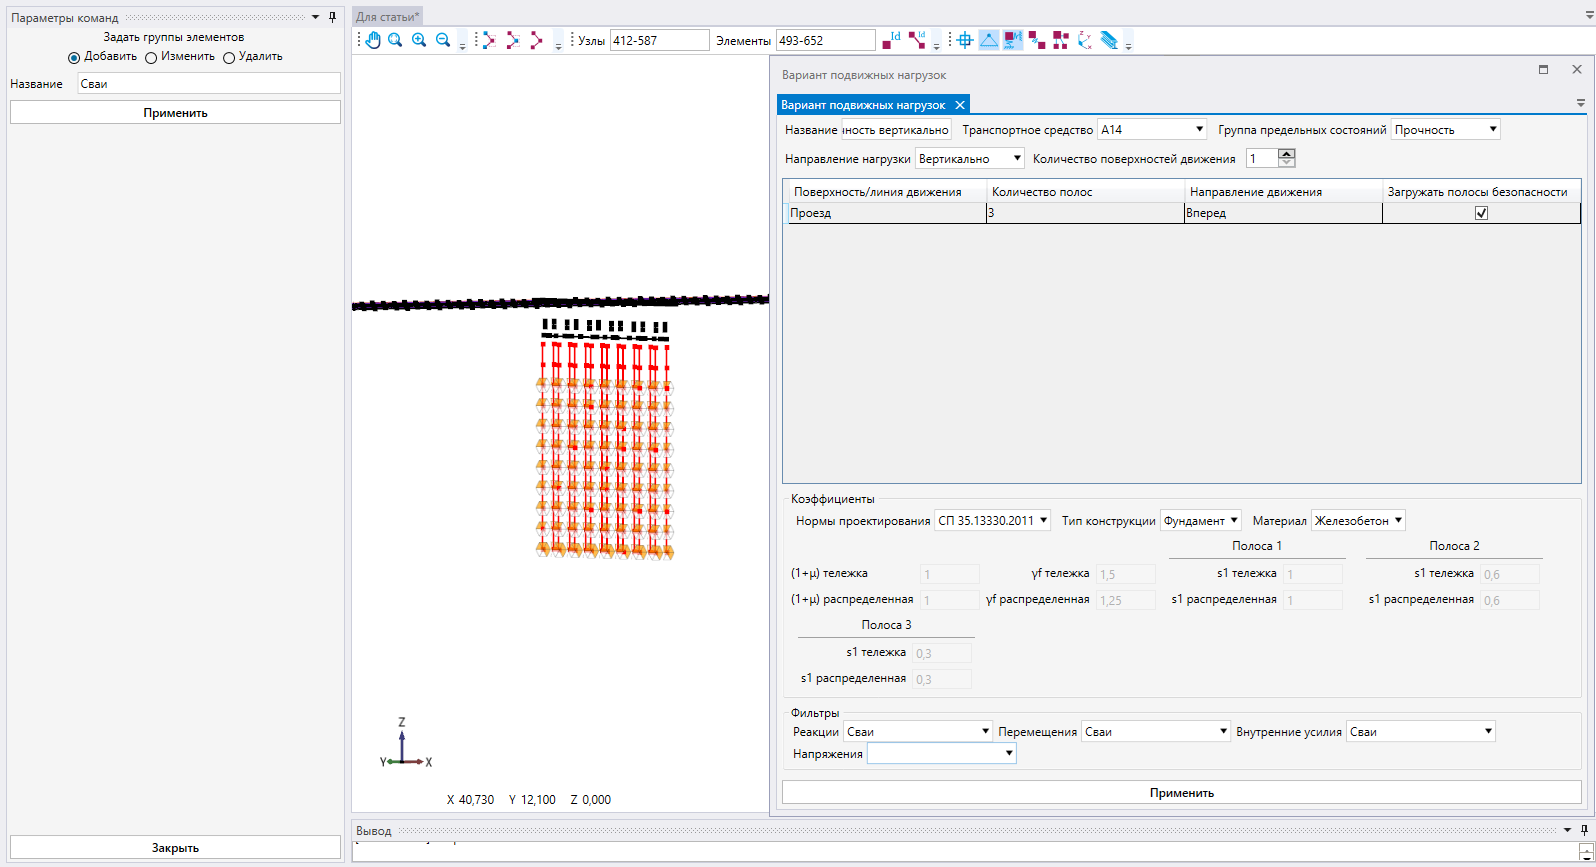The width and height of the screenshot is (1596, 867).
Task: Decrease Количество поверхностей движения value
Action: pyautogui.click(x=1287, y=162)
